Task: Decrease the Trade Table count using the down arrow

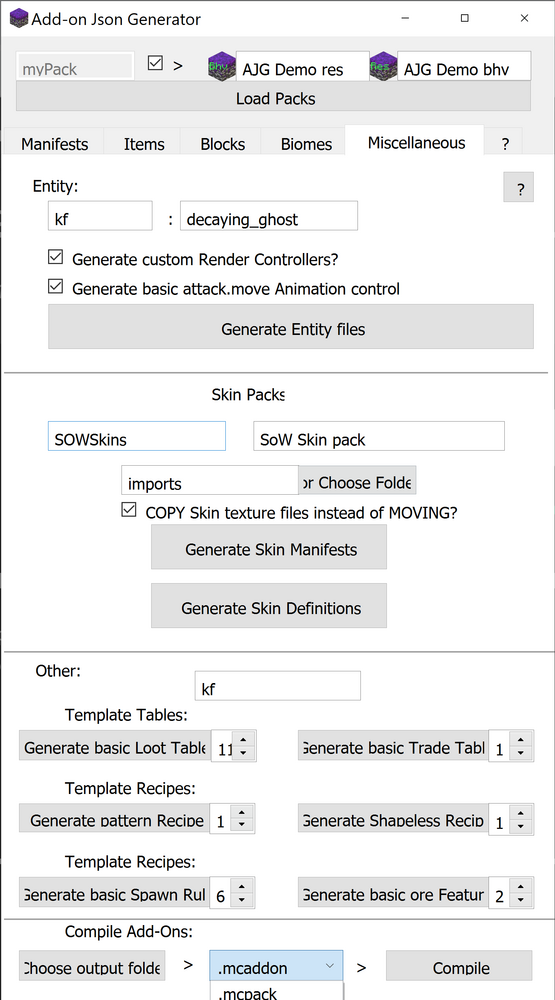Action: pyautogui.click(x=521, y=753)
